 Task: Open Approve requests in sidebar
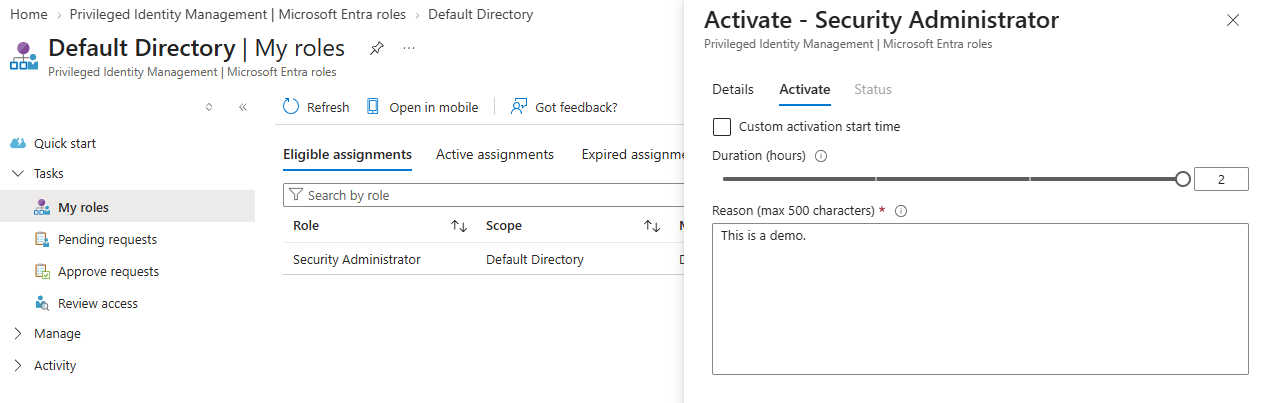[108, 271]
